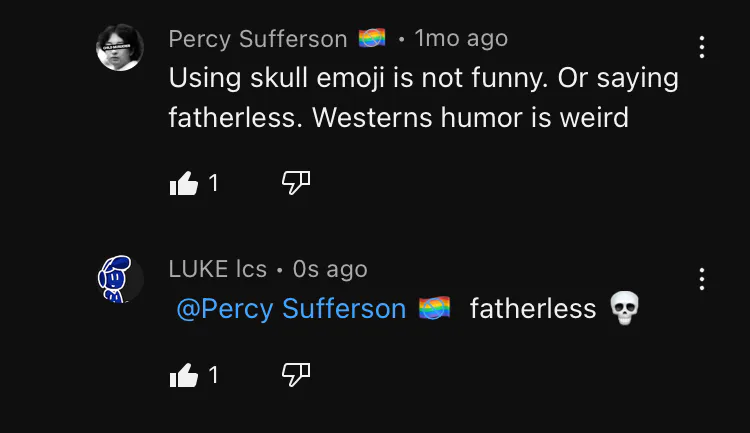Click the word "fatherless" in LUKE's reply
Viewport: 750px width, 433px height.
coord(532,309)
